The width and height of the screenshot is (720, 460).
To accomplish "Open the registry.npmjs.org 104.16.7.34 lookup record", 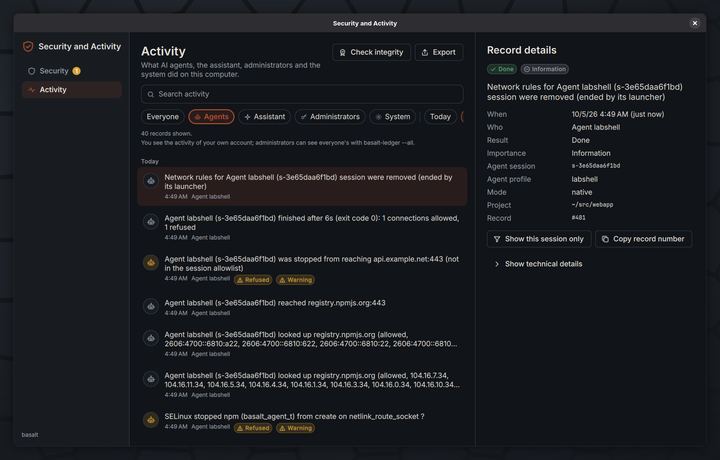I will click(302, 385).
